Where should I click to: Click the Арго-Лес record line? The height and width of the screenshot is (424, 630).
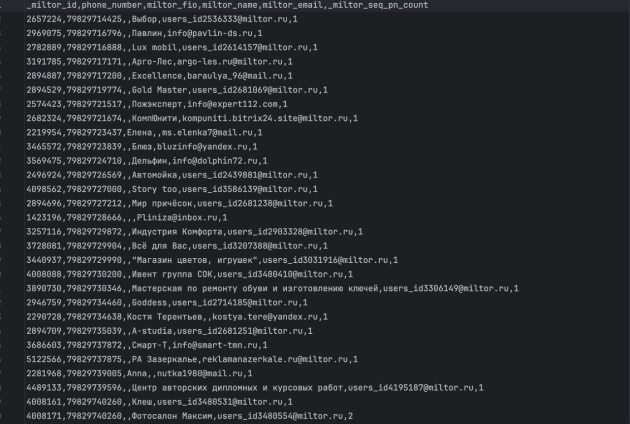point(160,61)
